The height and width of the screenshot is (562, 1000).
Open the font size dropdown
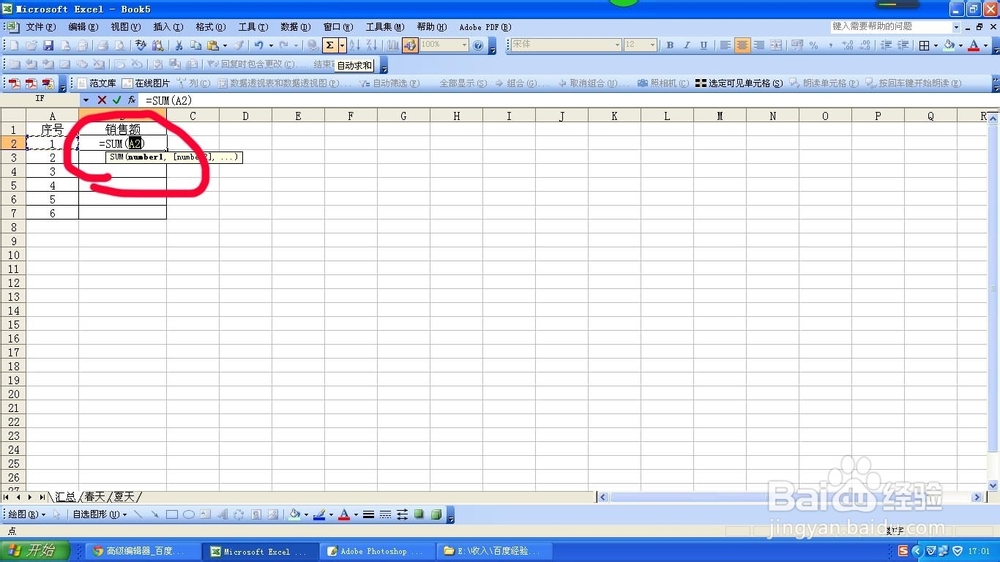(652, 45)
